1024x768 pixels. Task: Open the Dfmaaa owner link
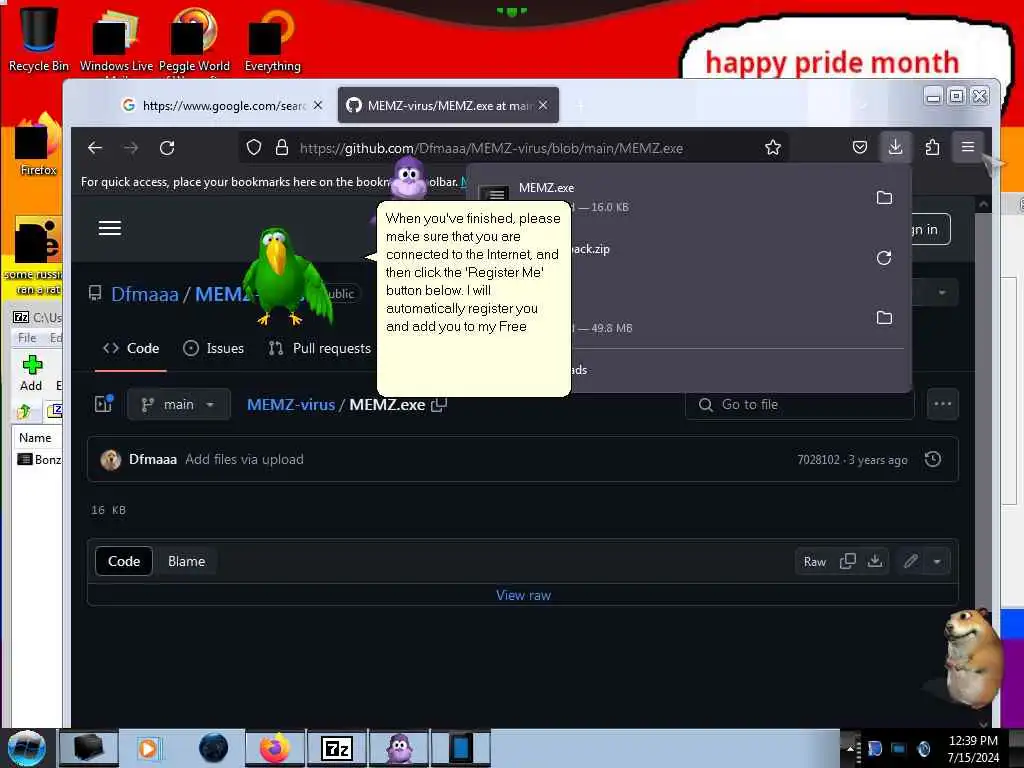point(145,294)
